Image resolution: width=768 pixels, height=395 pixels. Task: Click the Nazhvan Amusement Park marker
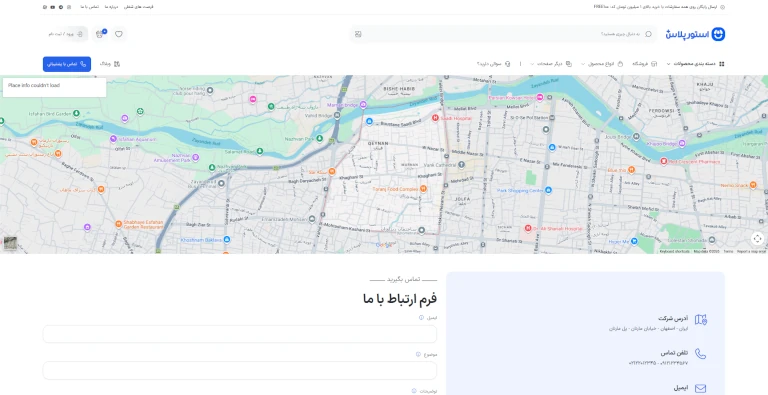coord(195,157)
